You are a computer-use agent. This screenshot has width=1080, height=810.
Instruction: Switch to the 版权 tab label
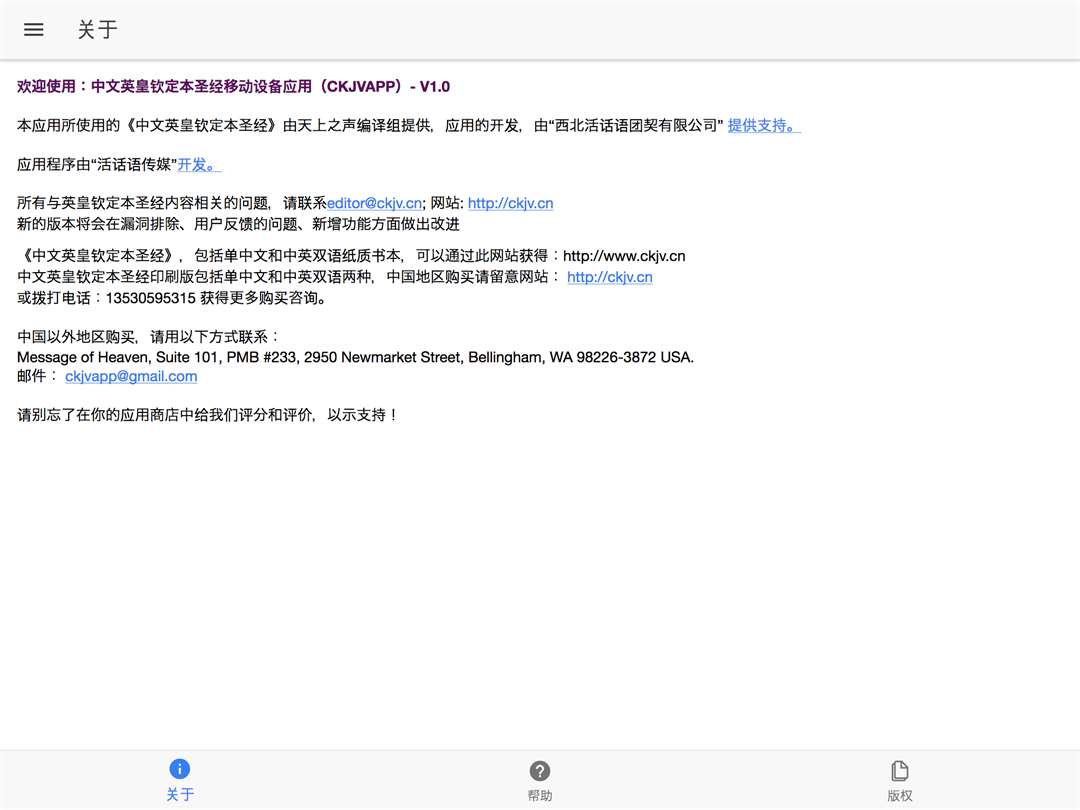[x=900, y=796]
